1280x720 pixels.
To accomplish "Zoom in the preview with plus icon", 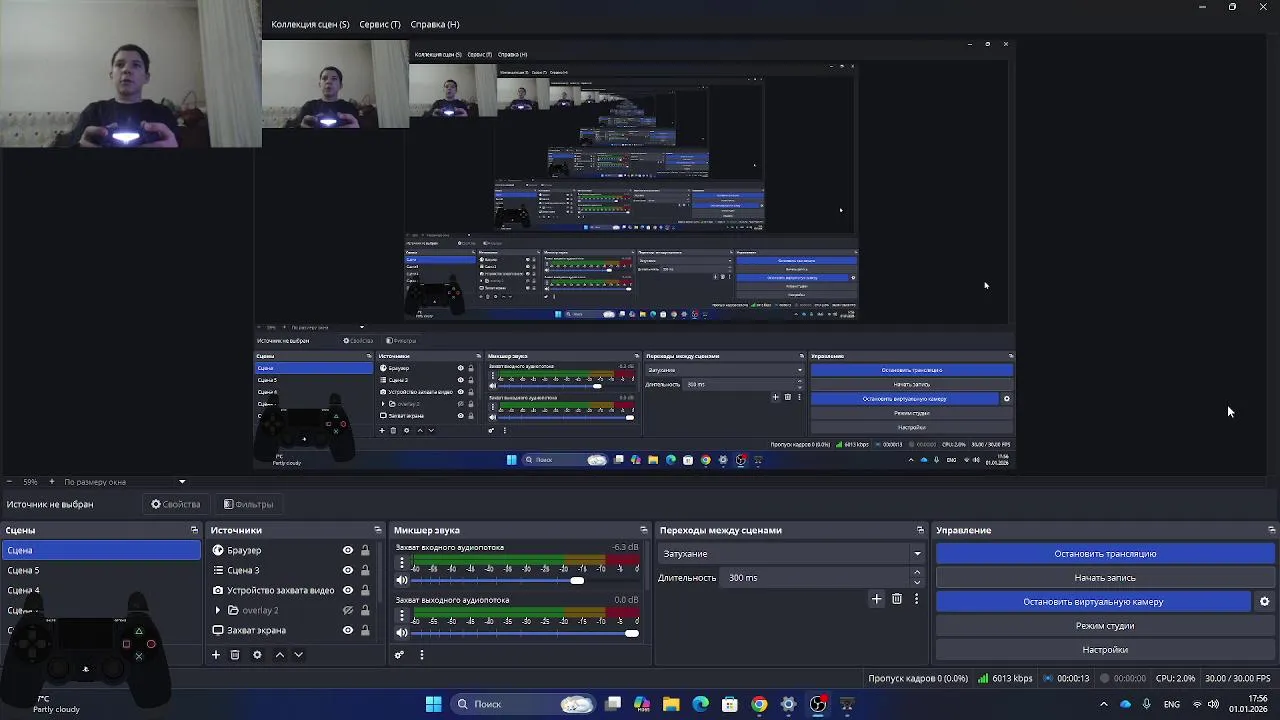I will 51,482.
